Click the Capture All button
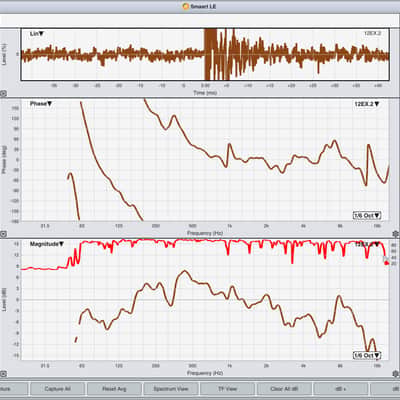This screenshot has height=400, width=400. click(57, 389)
